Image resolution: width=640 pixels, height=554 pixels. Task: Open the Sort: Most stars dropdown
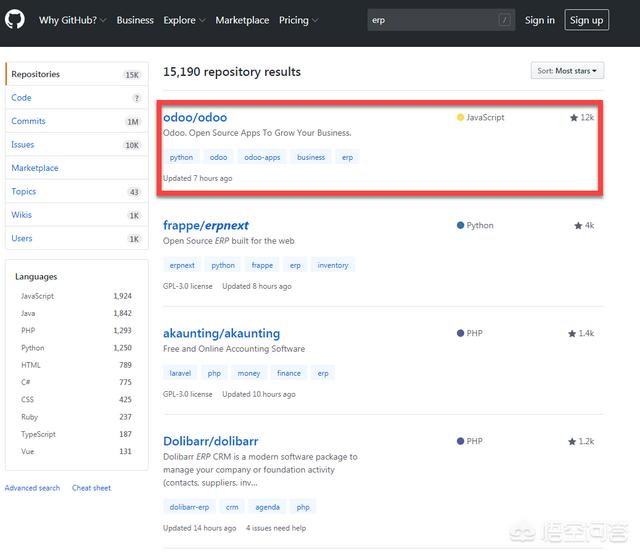(567, 71)
